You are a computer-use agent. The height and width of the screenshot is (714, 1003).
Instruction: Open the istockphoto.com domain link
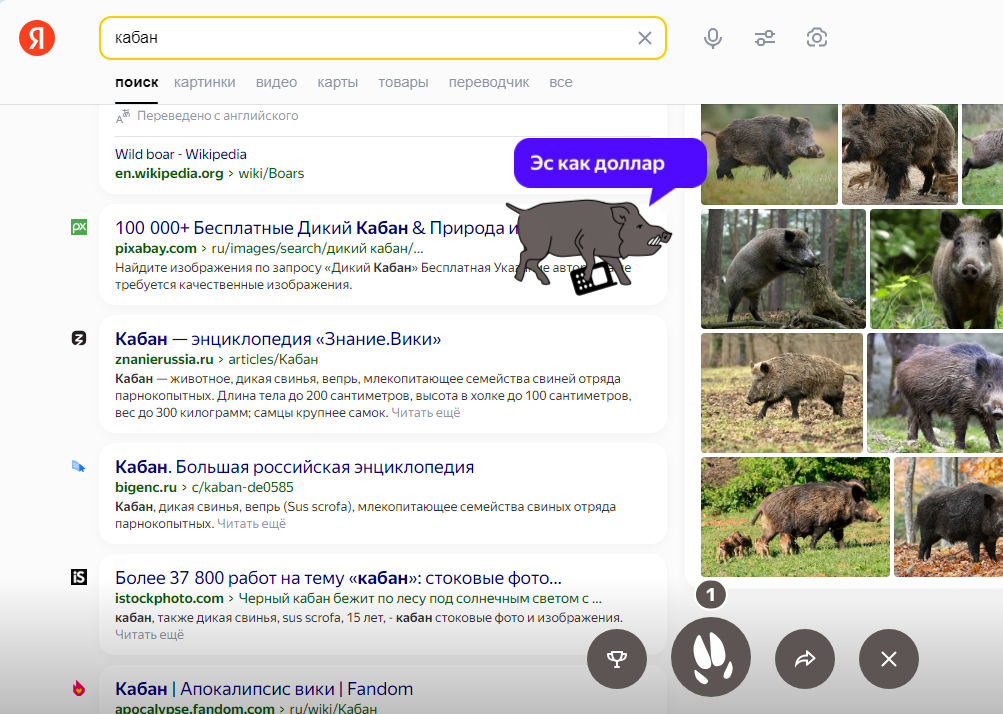[x=170, y=598]
